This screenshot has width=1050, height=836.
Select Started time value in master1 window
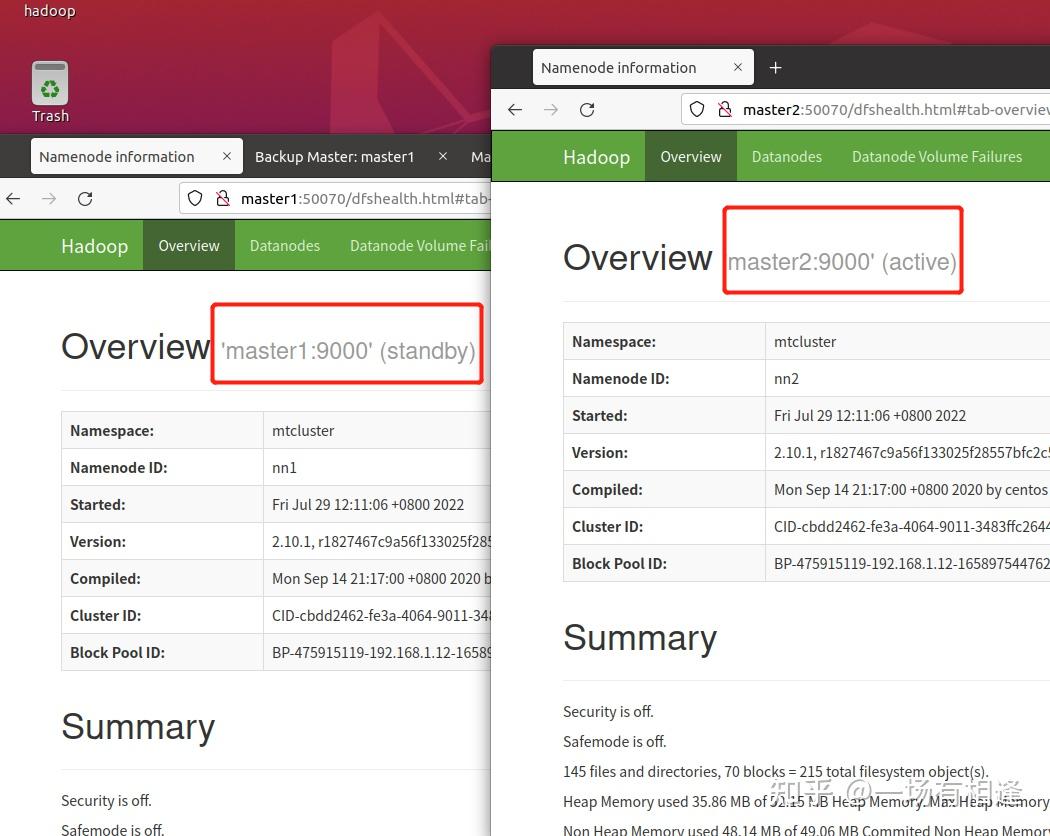368,504
